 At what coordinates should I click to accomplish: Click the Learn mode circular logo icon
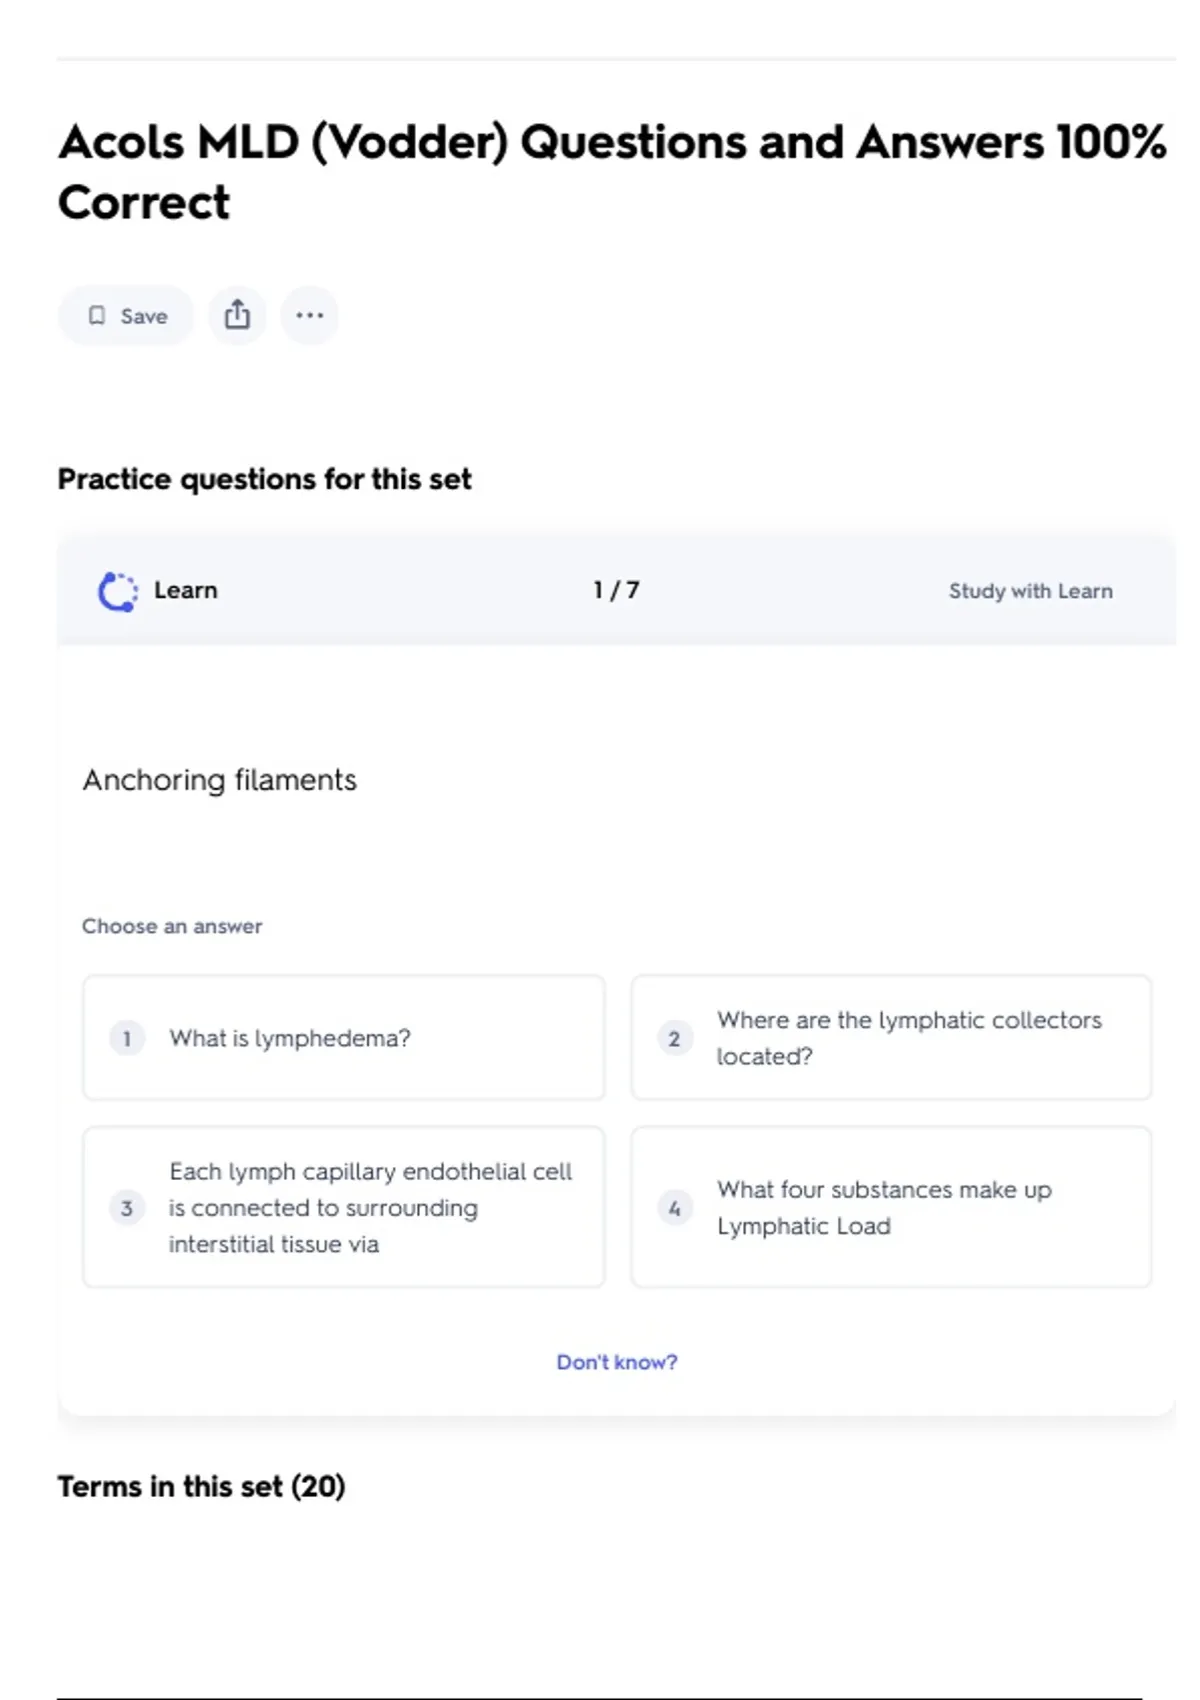pyautogui.click(x=117, y=591)
